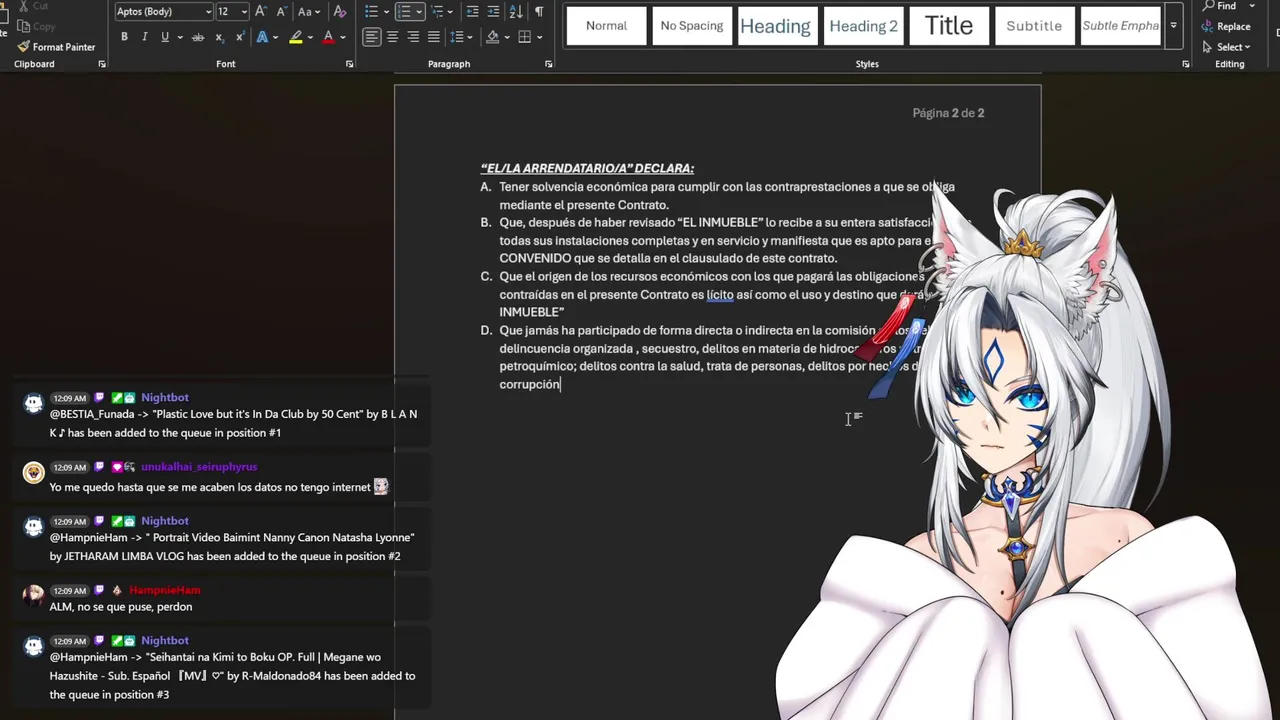The height and width of the screenshot is (720, 1280).
Task: Sort paragraph text A to Z
Action: (516, 11)
